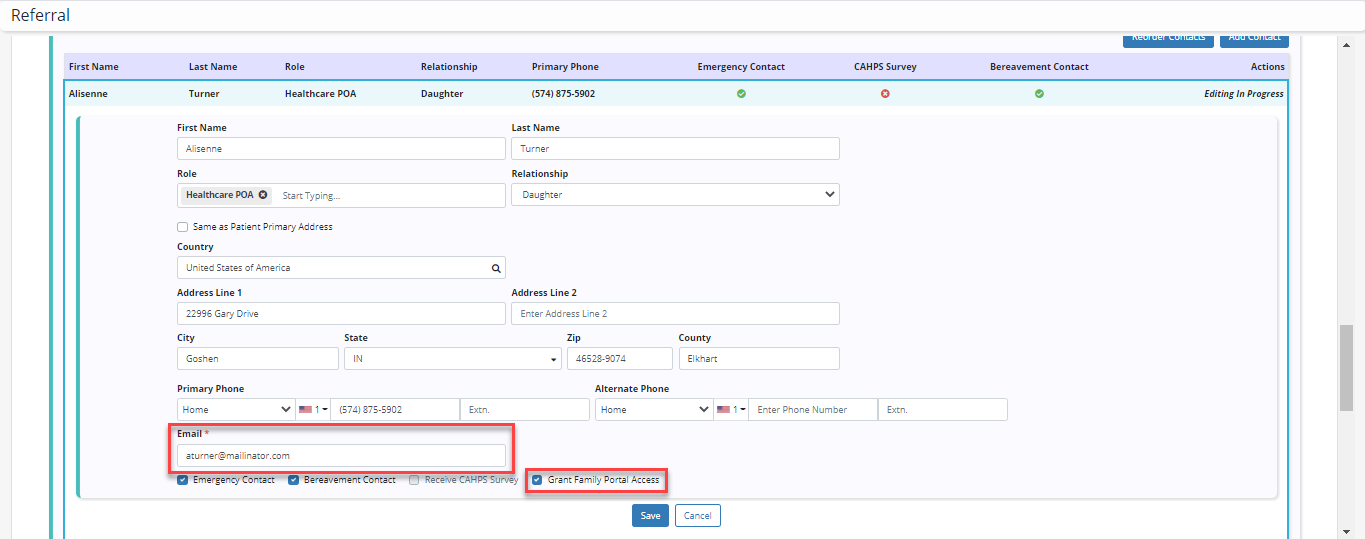This screenshot has width=1365, height=539.
Task: Open the Relationship dropdown
Action: coord(675,195)
